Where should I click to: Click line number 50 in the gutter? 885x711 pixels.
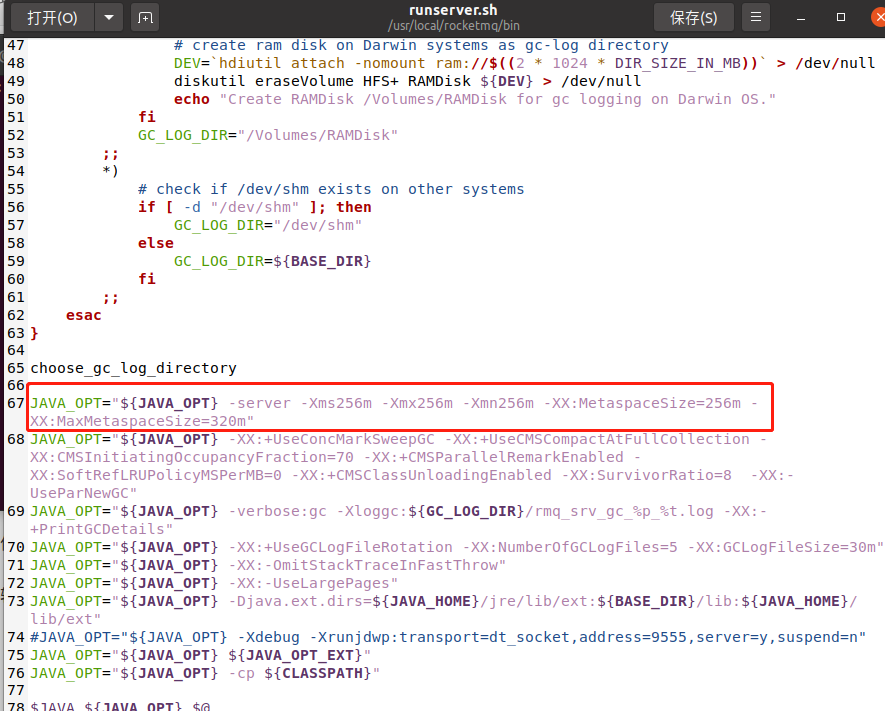pyautogui.click(x=15, y=99)
